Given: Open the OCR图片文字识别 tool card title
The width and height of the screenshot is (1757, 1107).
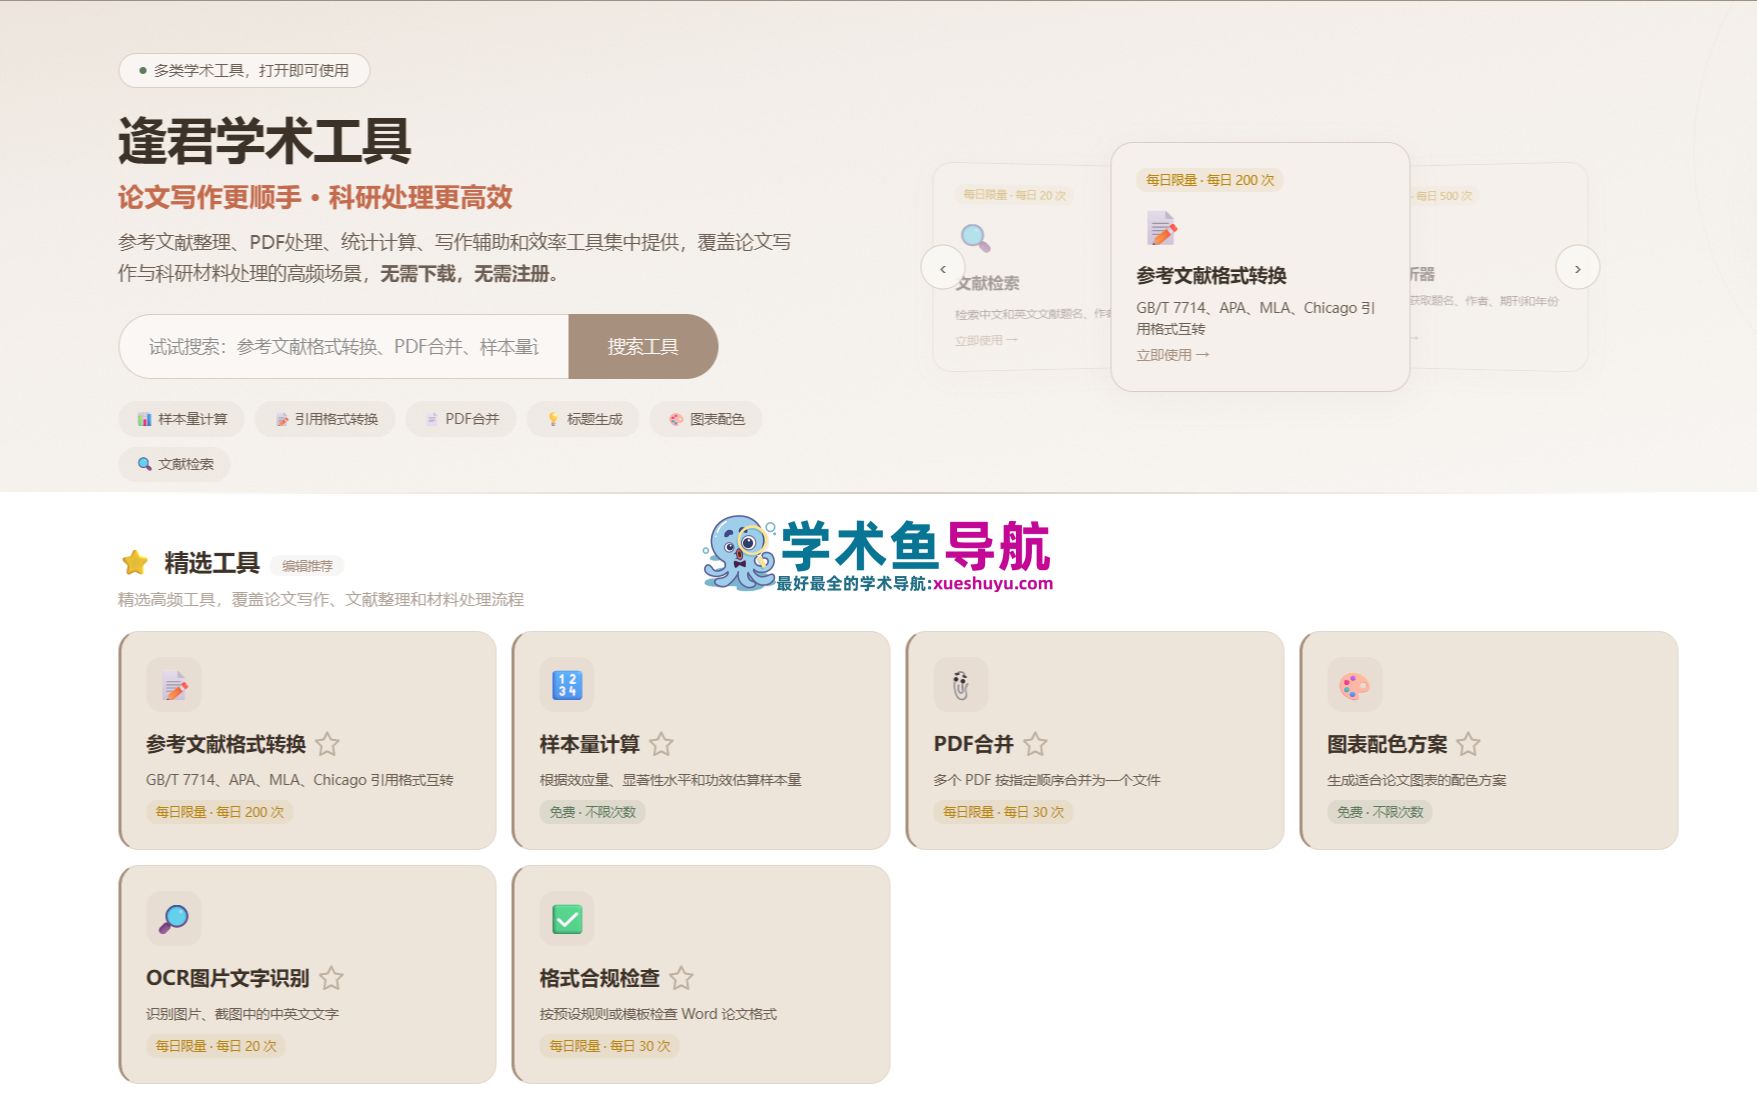Looking at the screenshot, I should [x=228, y=978].
